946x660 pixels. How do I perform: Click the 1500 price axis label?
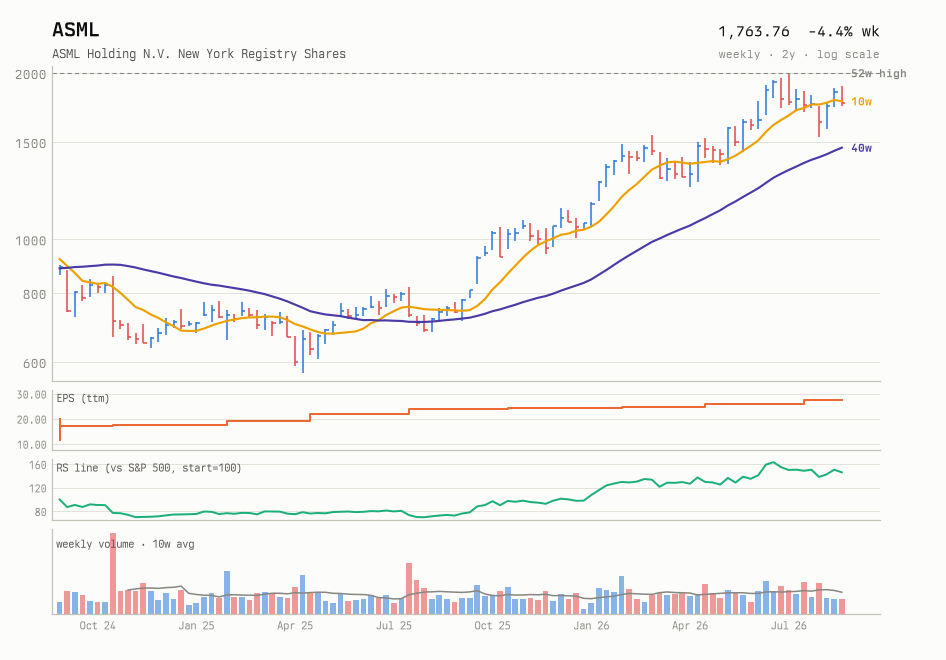(31, 144)
